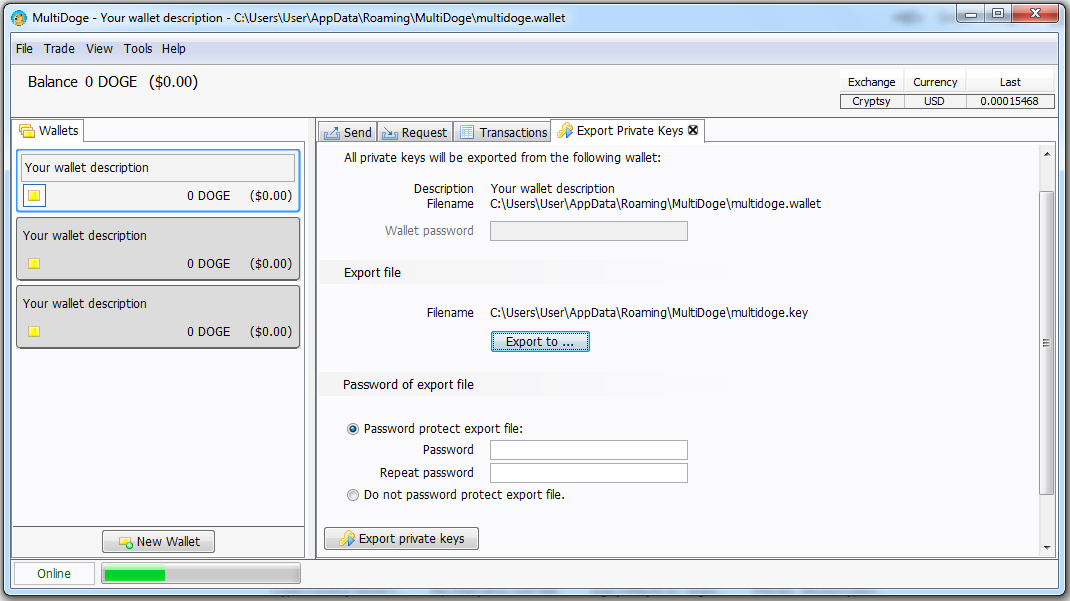1070x601 pixels.
Task: Click yellow icon in the second wallet card
Action: [x=33, y=263]
